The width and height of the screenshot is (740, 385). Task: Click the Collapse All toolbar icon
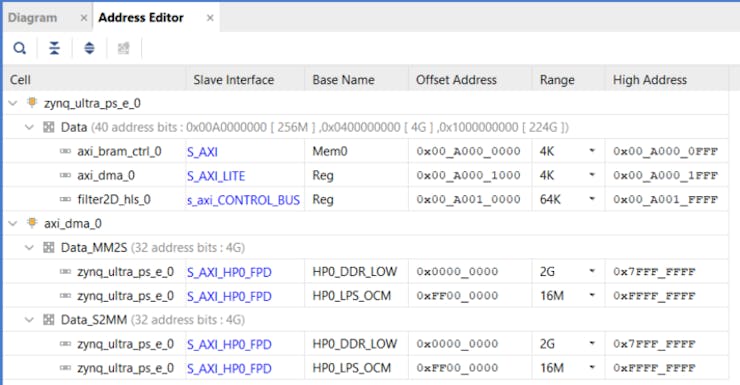tap(55, 48)
